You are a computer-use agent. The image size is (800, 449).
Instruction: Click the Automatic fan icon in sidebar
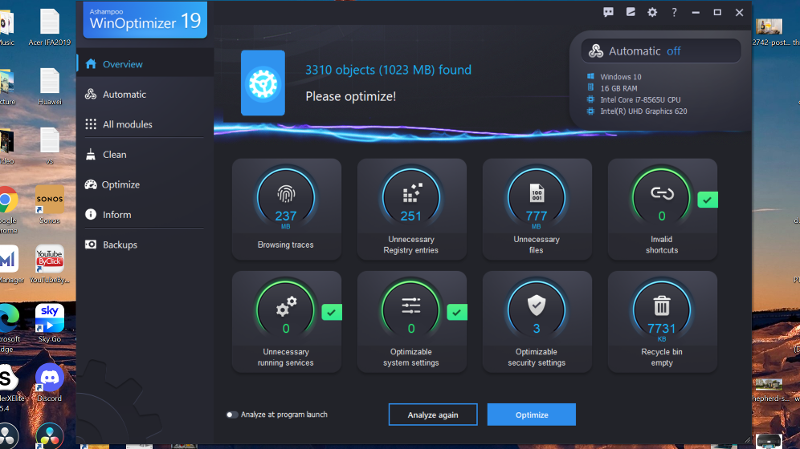91,94
